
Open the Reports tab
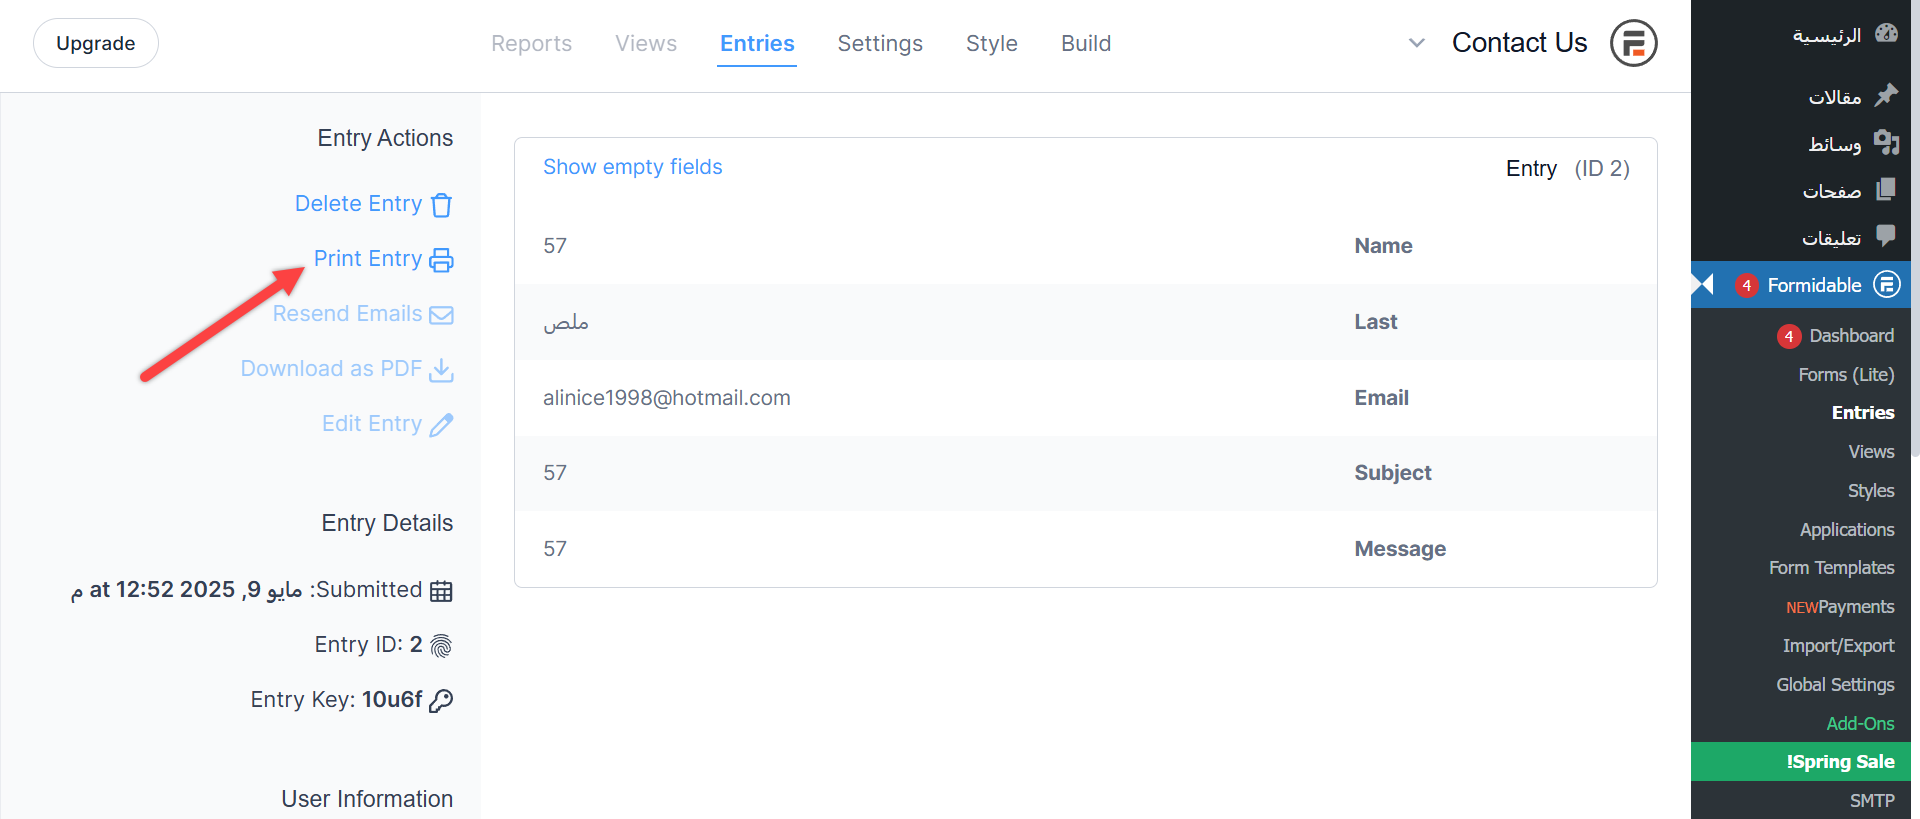tap(531, 44)
